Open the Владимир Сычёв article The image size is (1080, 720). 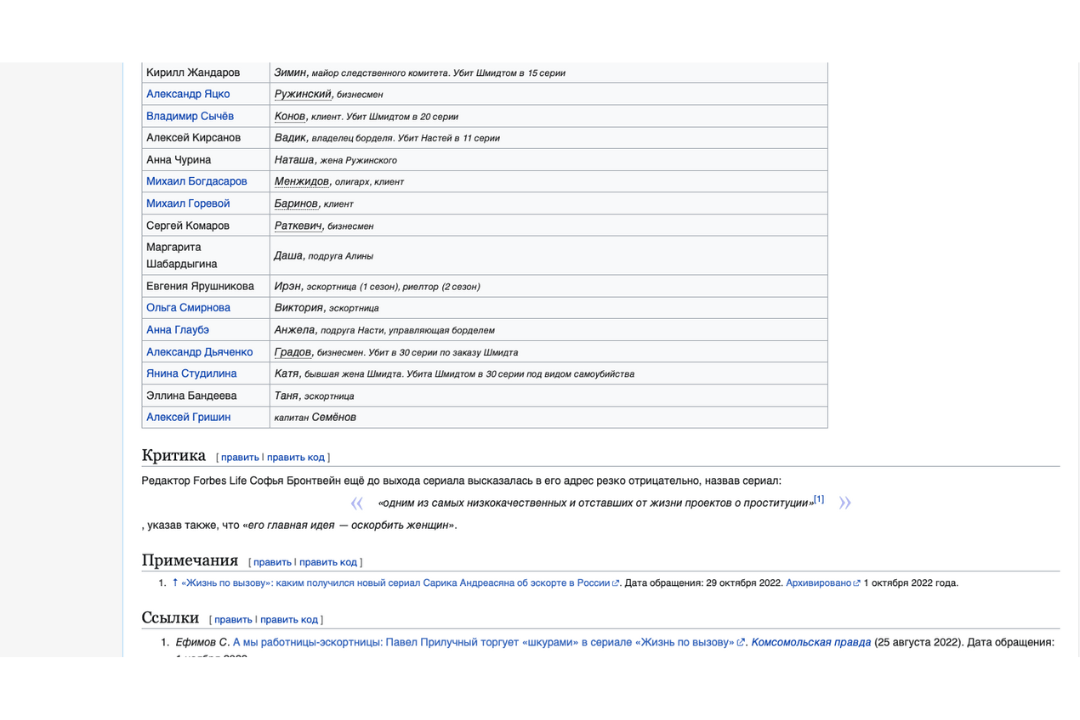tap(189, 116)
